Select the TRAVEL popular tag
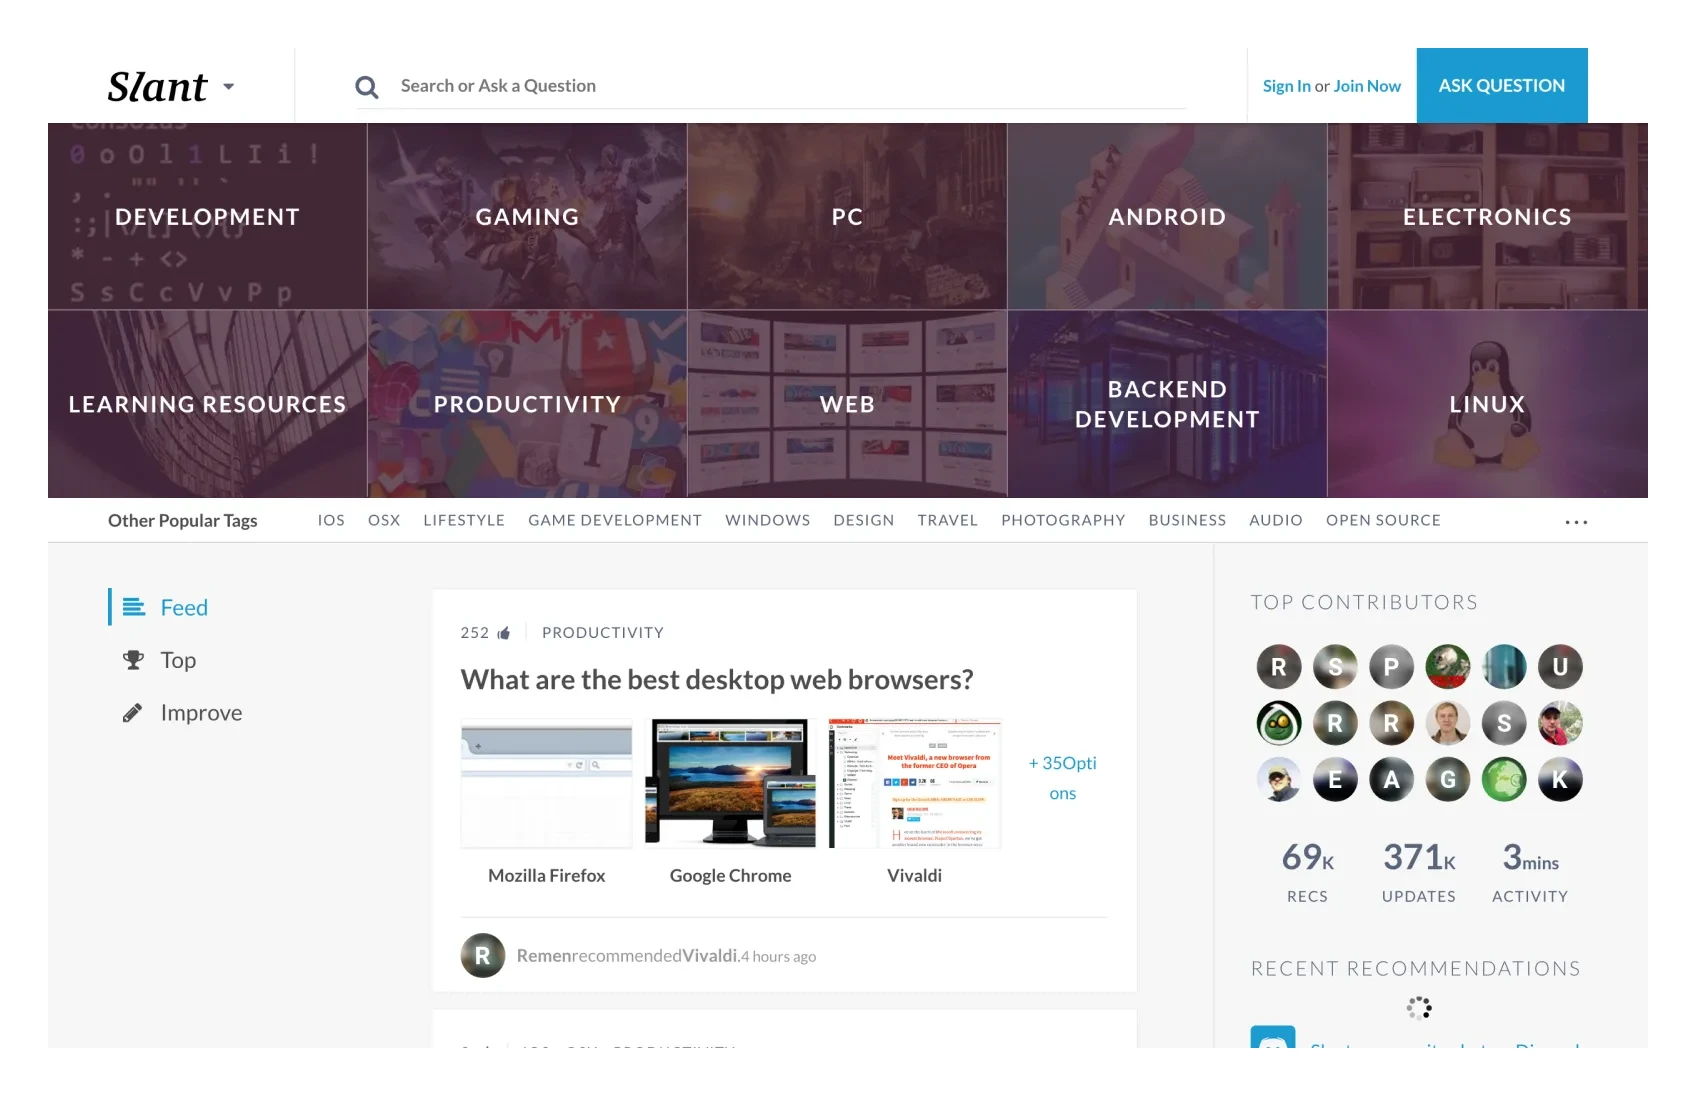The image size is (1696, 1096). 948,520
